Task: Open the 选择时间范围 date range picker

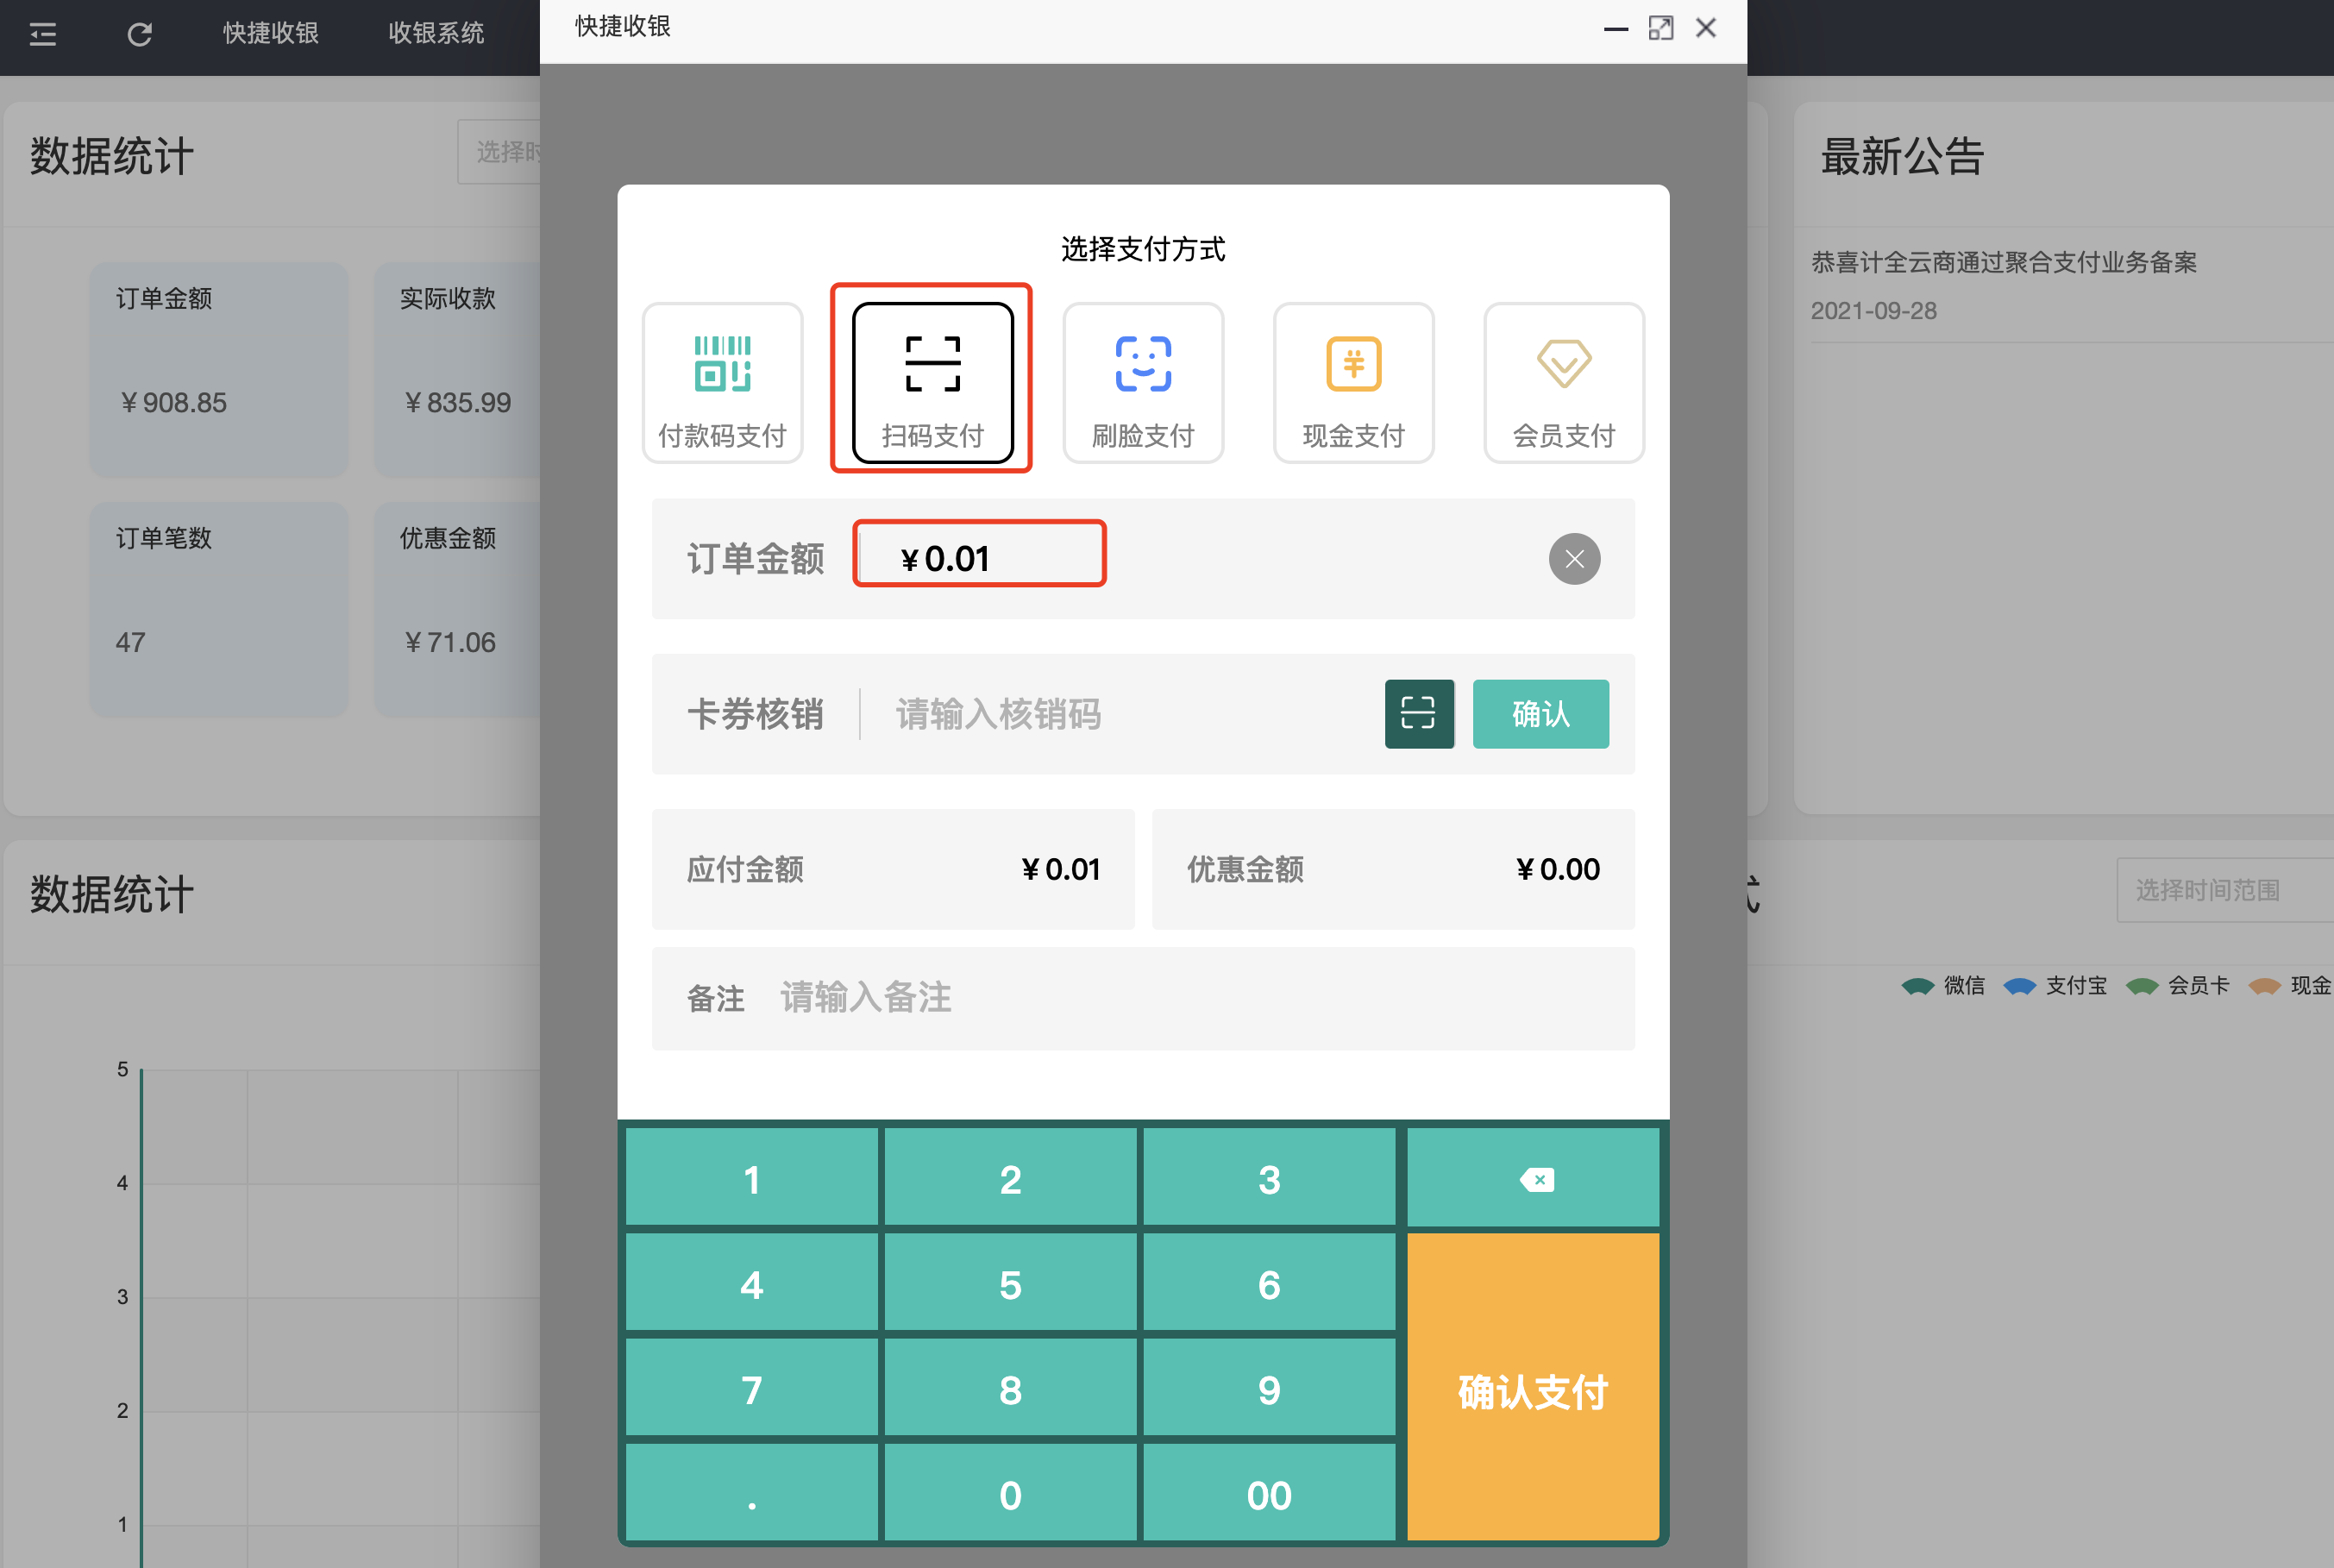Action: 2225,889
